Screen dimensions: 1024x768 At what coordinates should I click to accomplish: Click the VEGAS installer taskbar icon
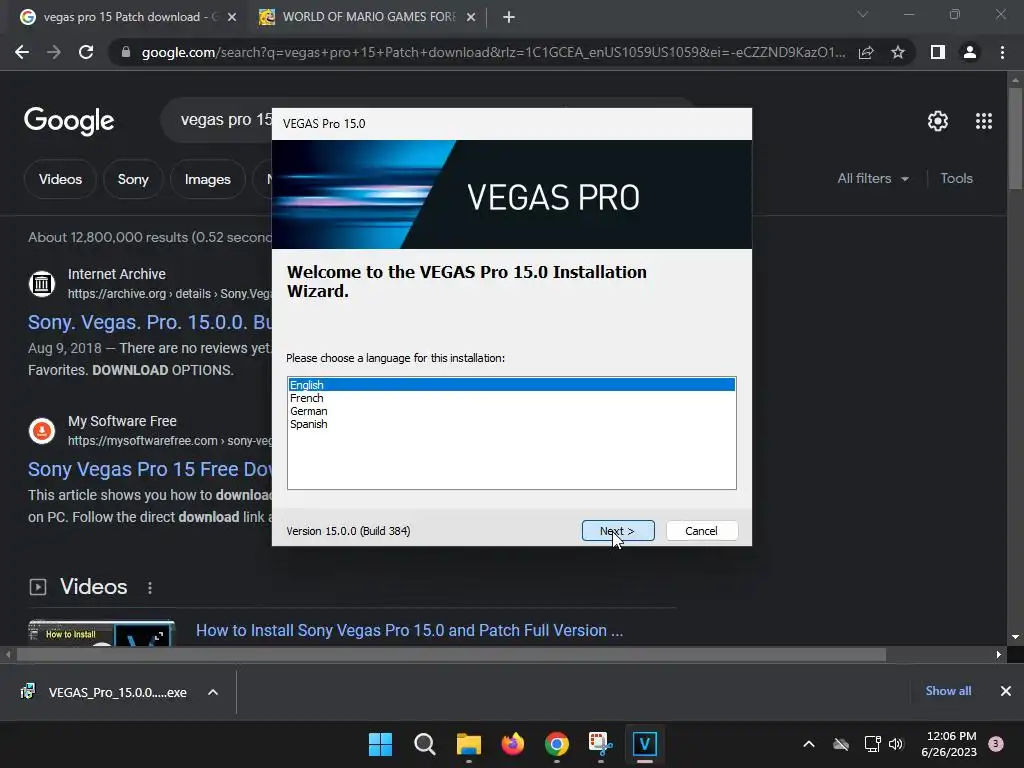tap(645, 744)
